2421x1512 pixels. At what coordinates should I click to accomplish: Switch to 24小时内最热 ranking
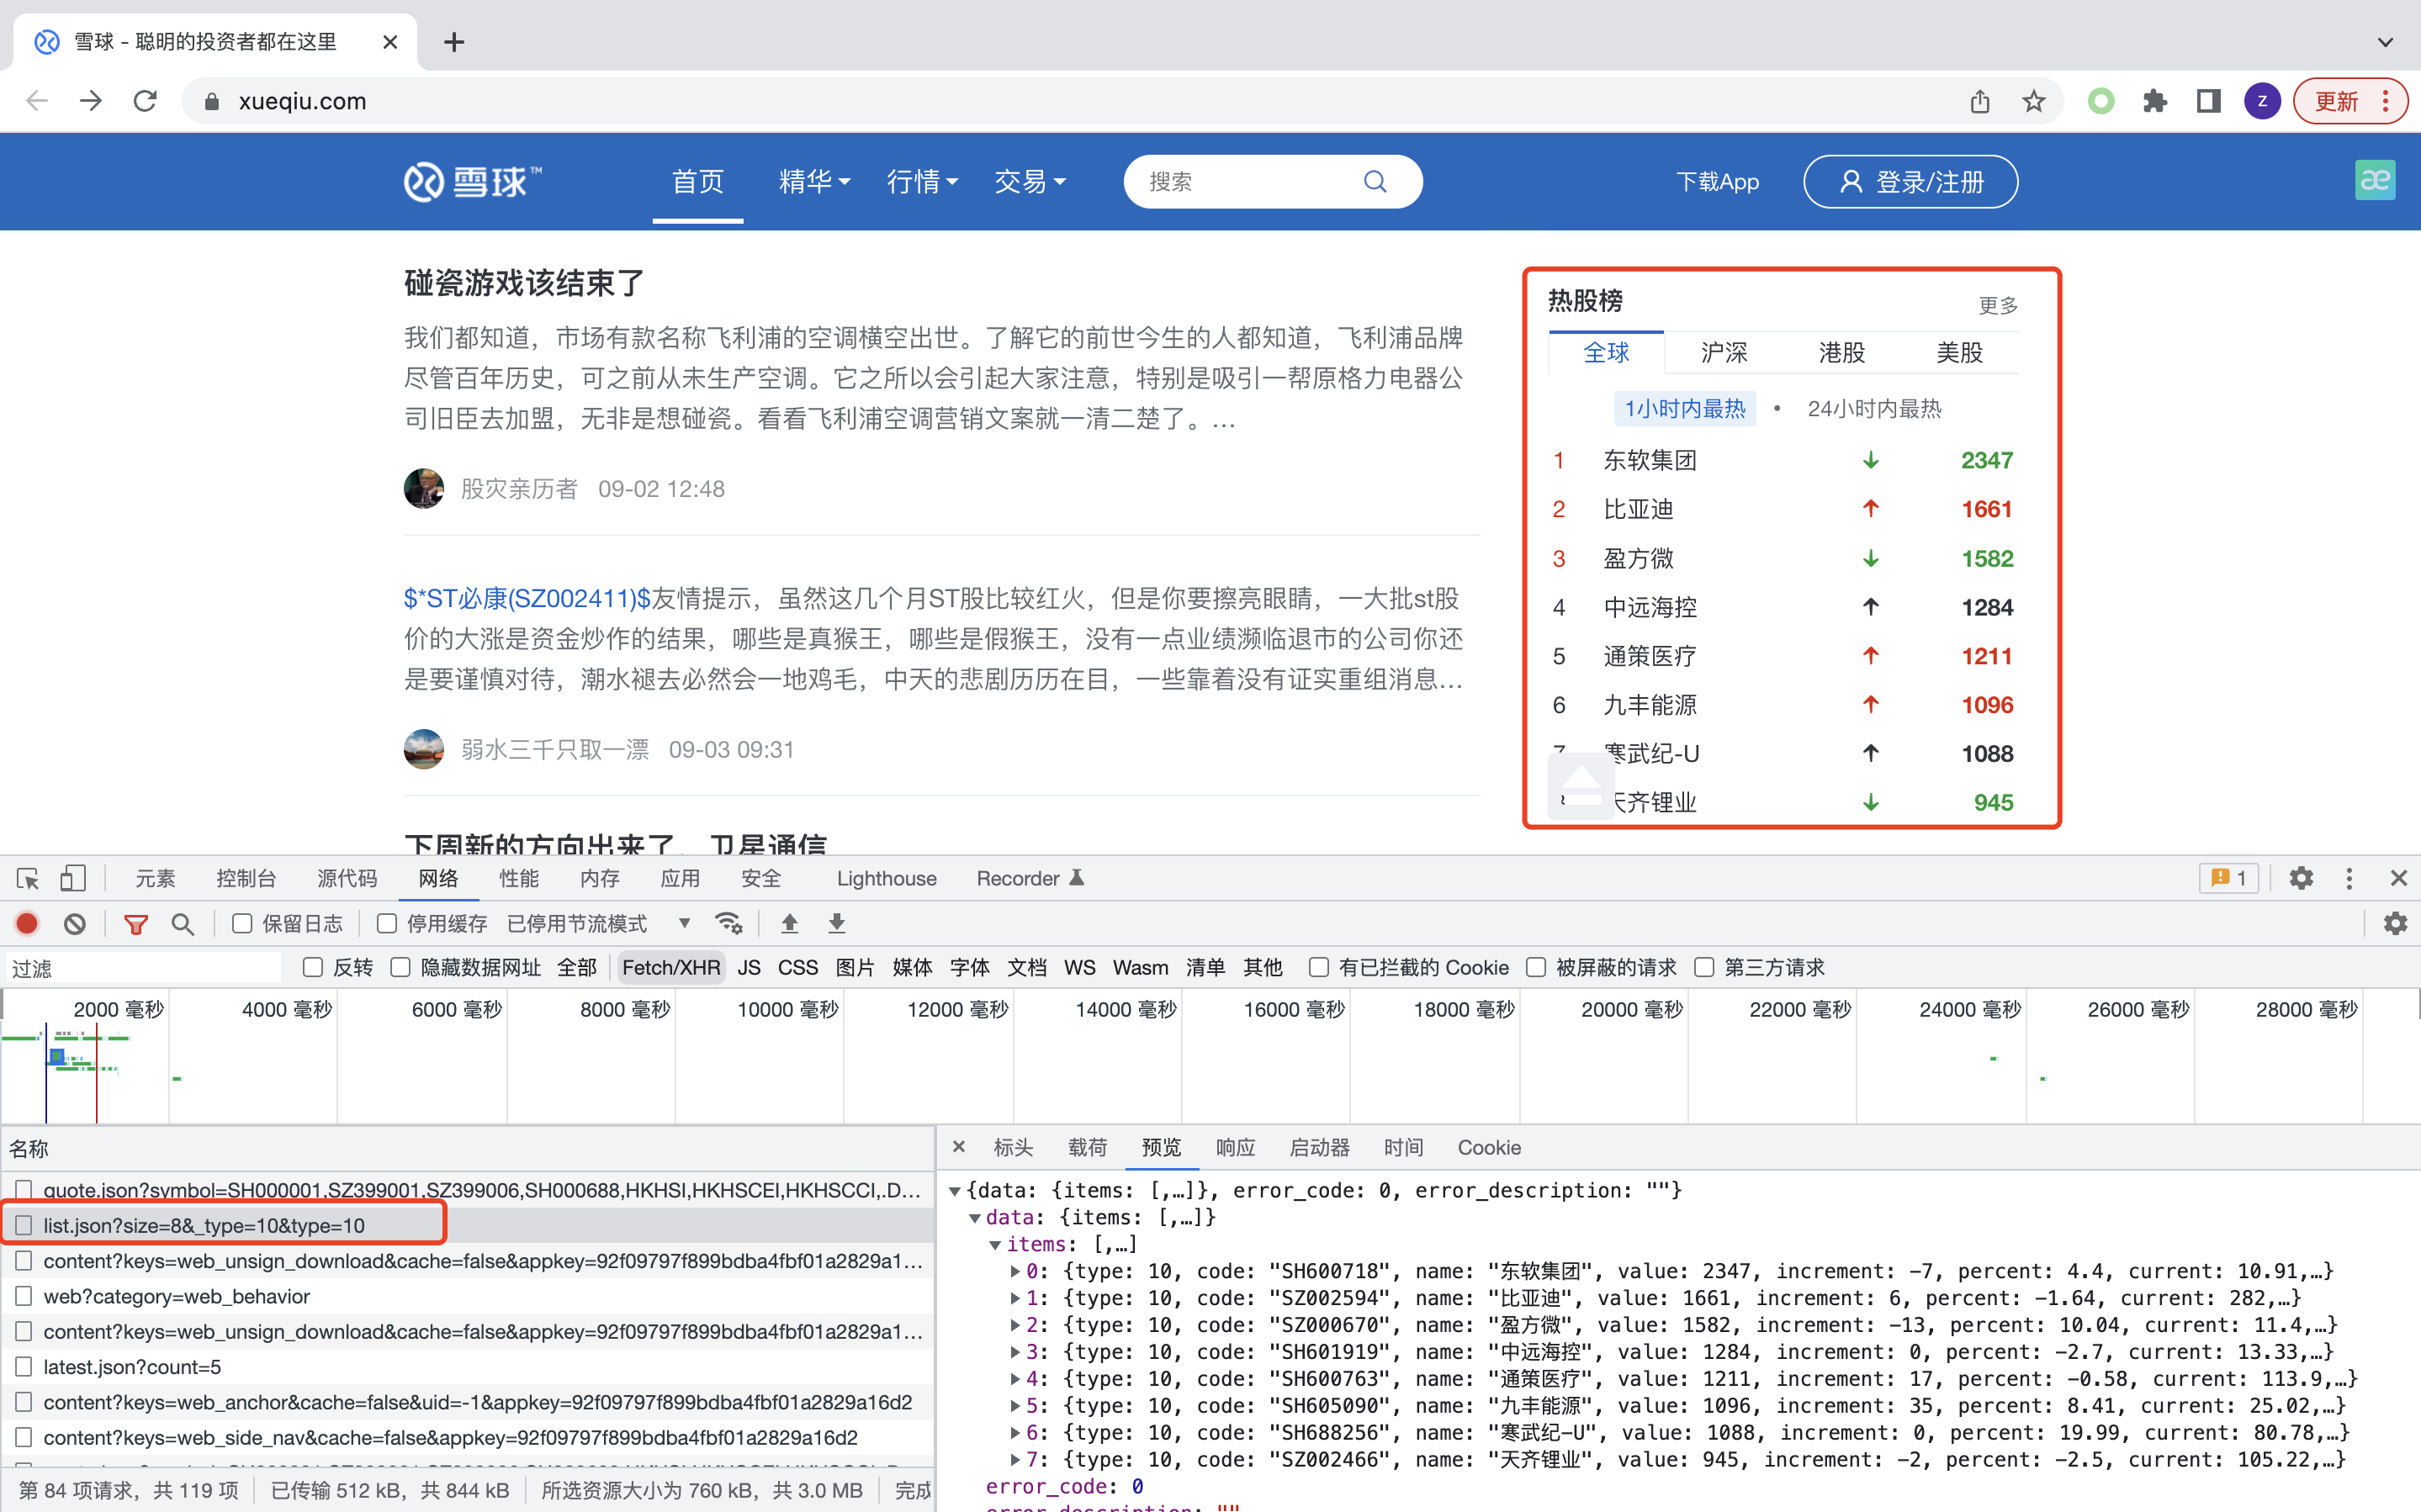click(1874, 408)
